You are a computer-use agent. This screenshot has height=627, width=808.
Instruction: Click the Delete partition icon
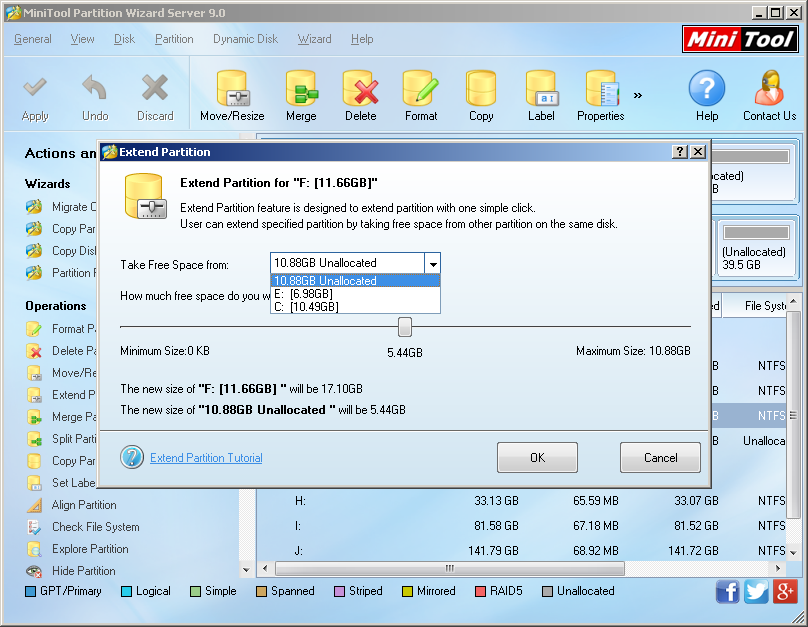(x=361, y=89)
